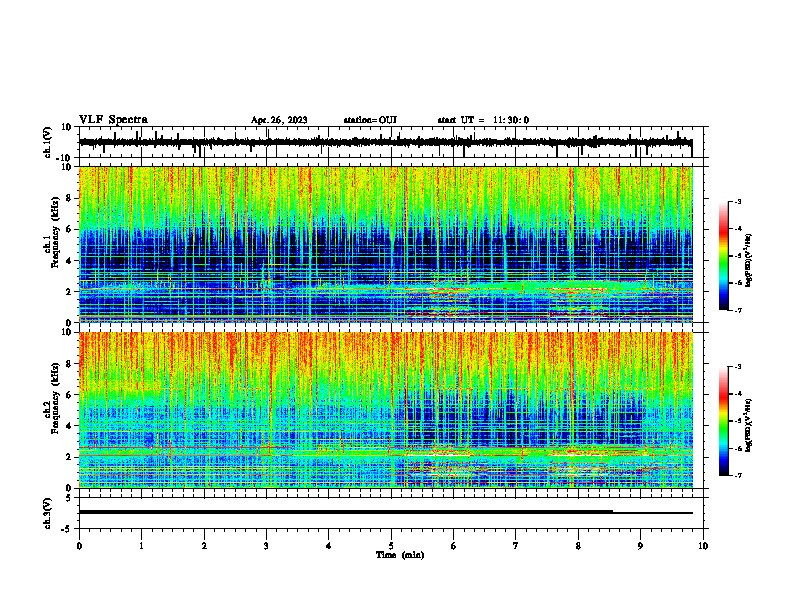Click the ch.2 color scale log(PSD) unit label
The image size is (792, 612).
click(x=749, y=426)
